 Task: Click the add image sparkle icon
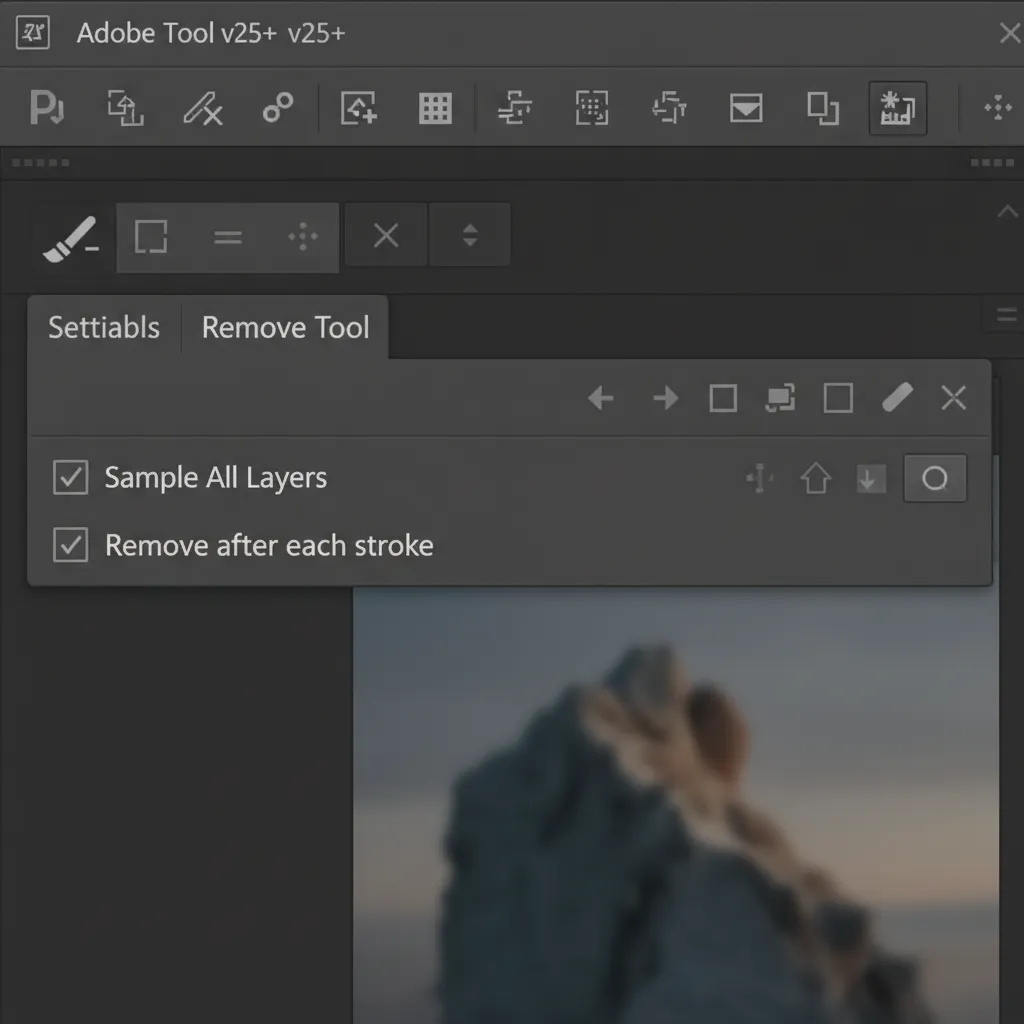(x=359, y=108)
